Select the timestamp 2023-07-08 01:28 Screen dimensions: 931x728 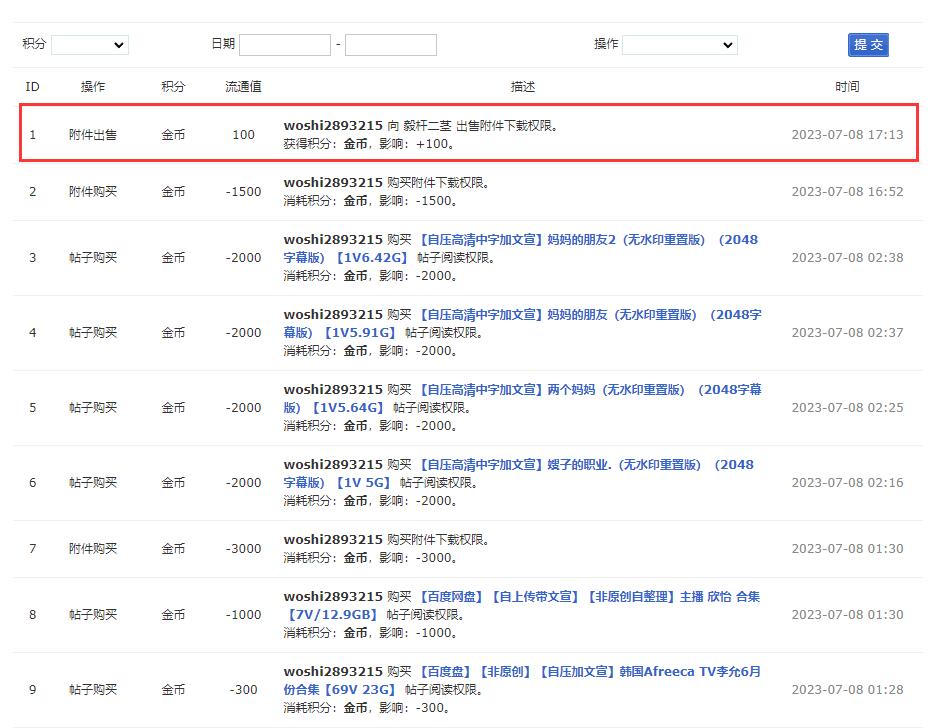click(x=847, y=690)
